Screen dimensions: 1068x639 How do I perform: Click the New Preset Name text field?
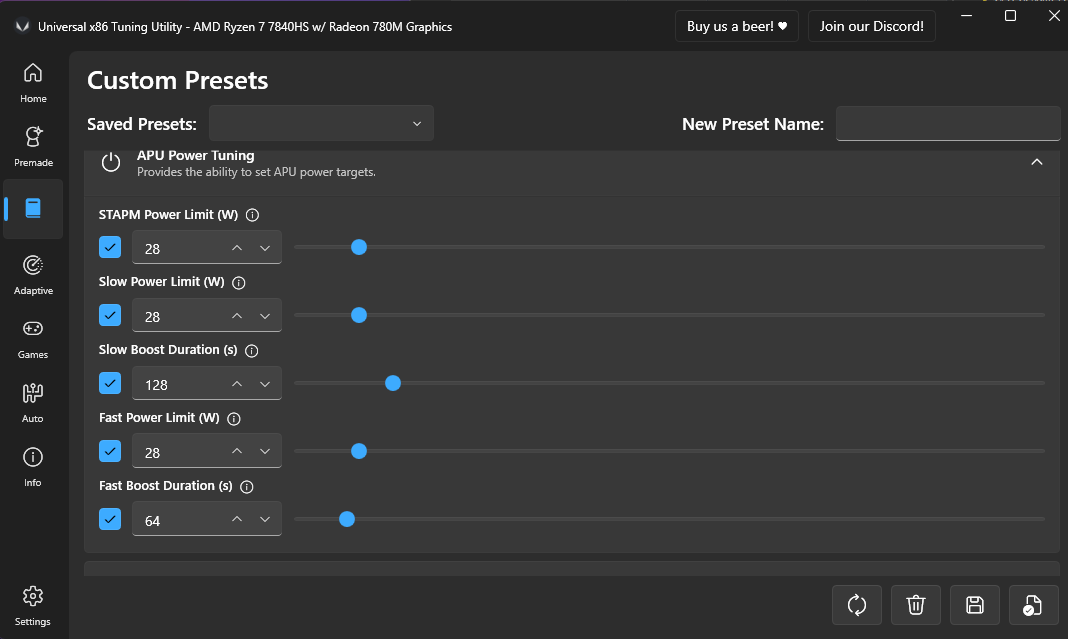(948, 124)
